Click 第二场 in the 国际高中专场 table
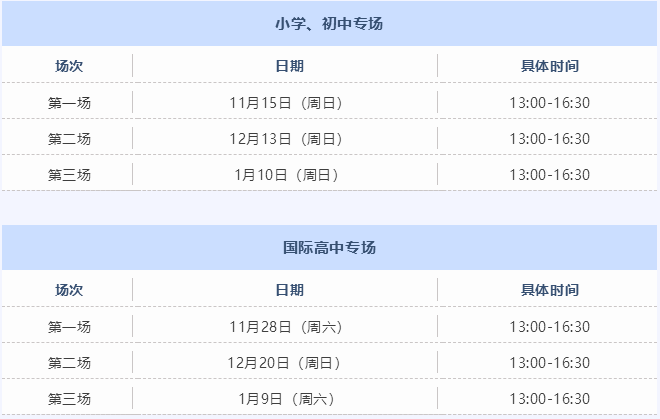Screen dimensions: 660x419 click(x=69, y=362)
